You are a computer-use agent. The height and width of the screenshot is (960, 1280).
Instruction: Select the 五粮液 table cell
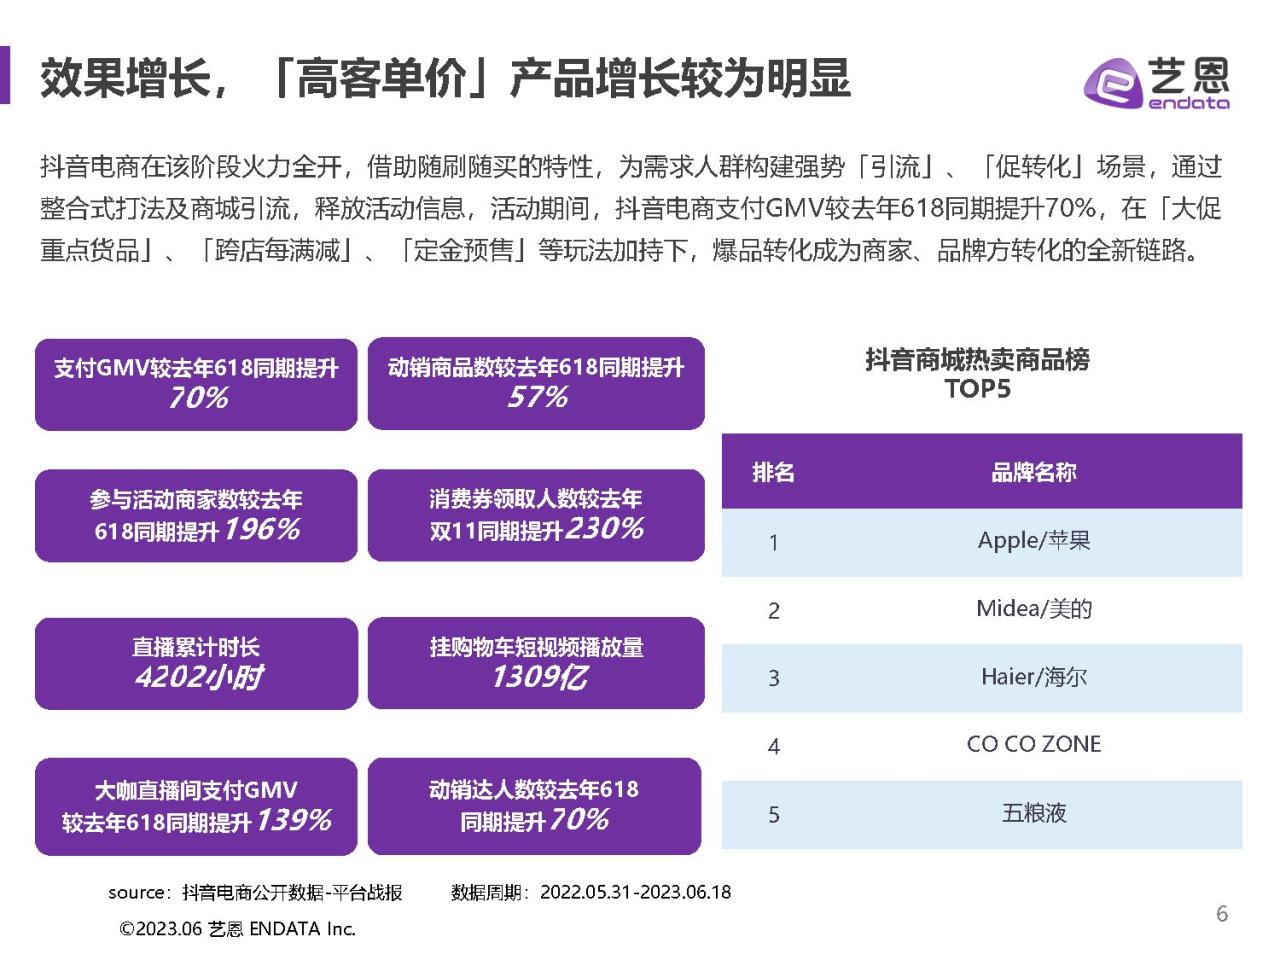click(1034, 813)
